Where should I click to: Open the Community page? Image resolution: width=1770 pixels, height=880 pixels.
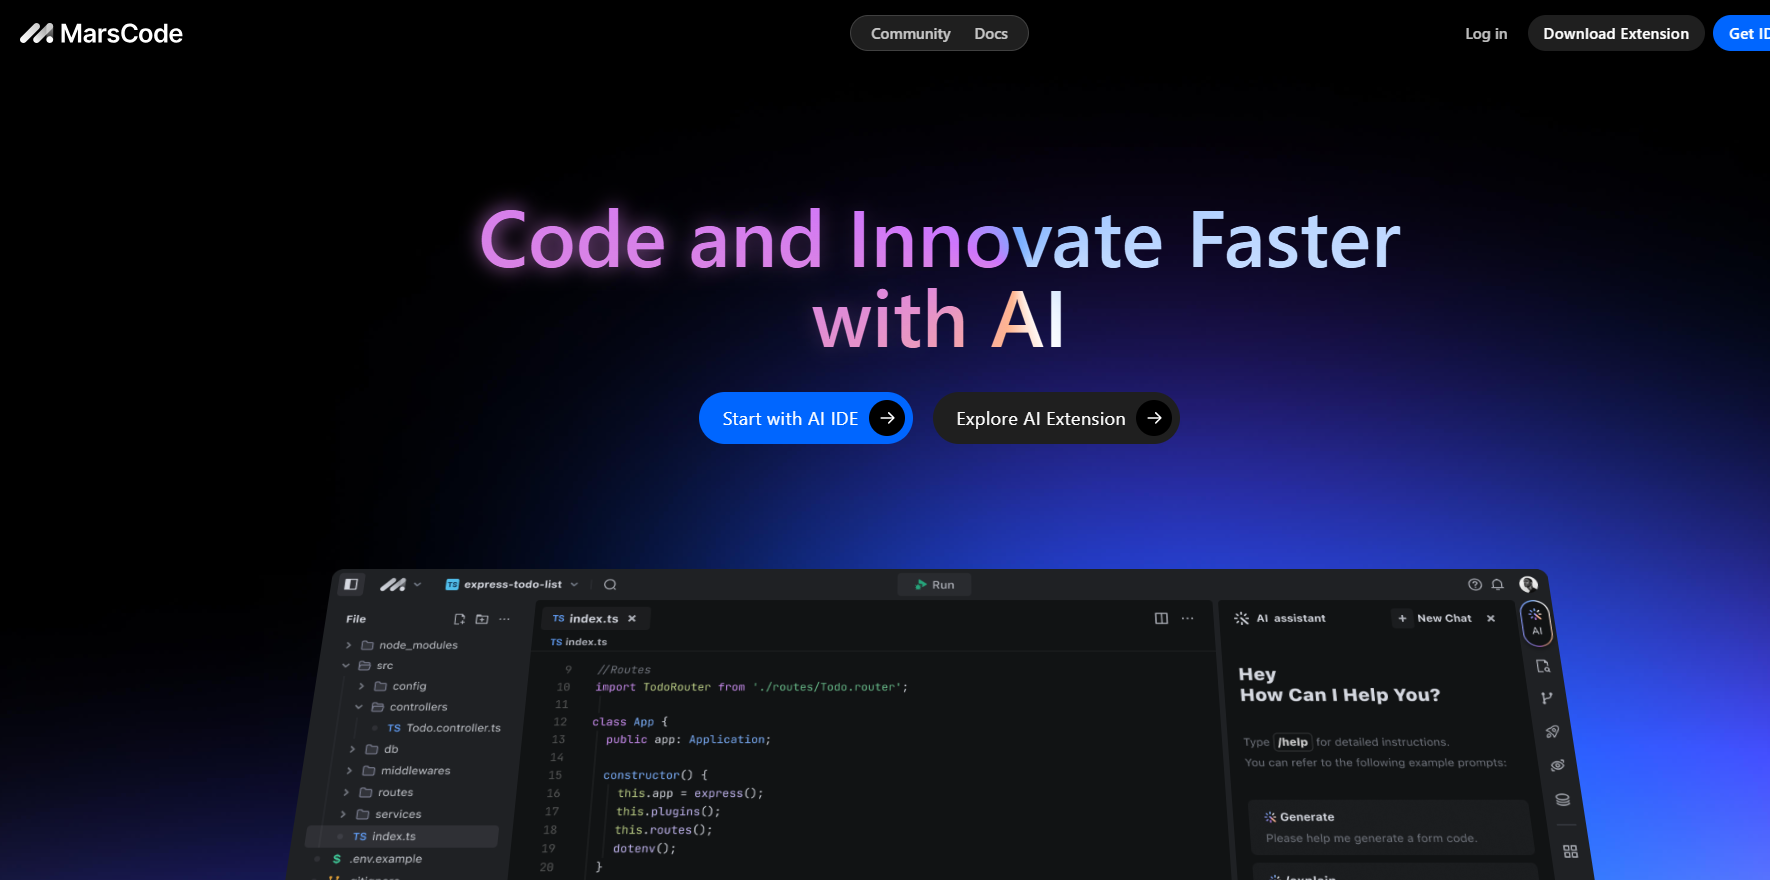(x=910, y=33)
